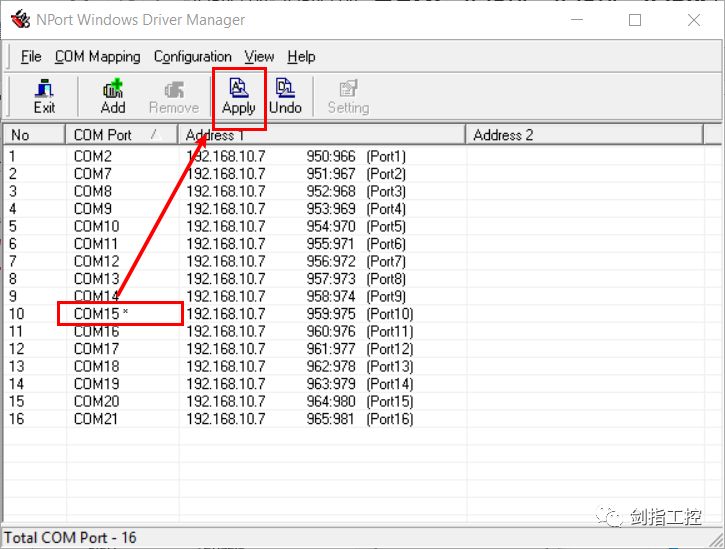Click the NPort app icon in title bar

pyautogui.click(x=20, y=19)
